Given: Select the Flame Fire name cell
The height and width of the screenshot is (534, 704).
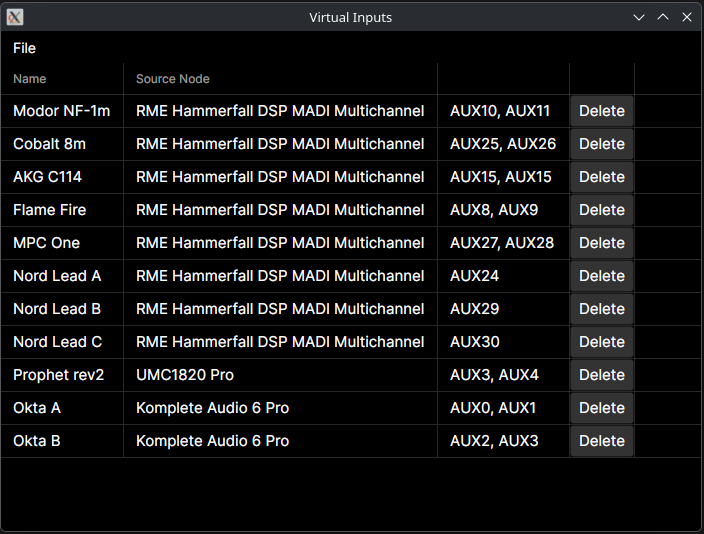Looking at the screenshot, I should 62,210.
